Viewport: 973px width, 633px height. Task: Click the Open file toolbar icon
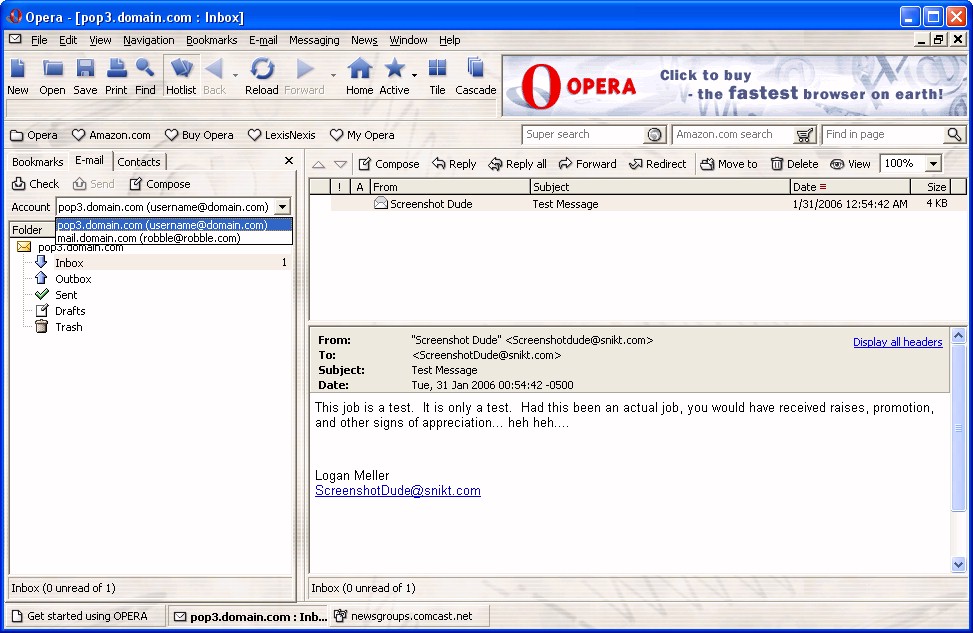pos(52,69)
